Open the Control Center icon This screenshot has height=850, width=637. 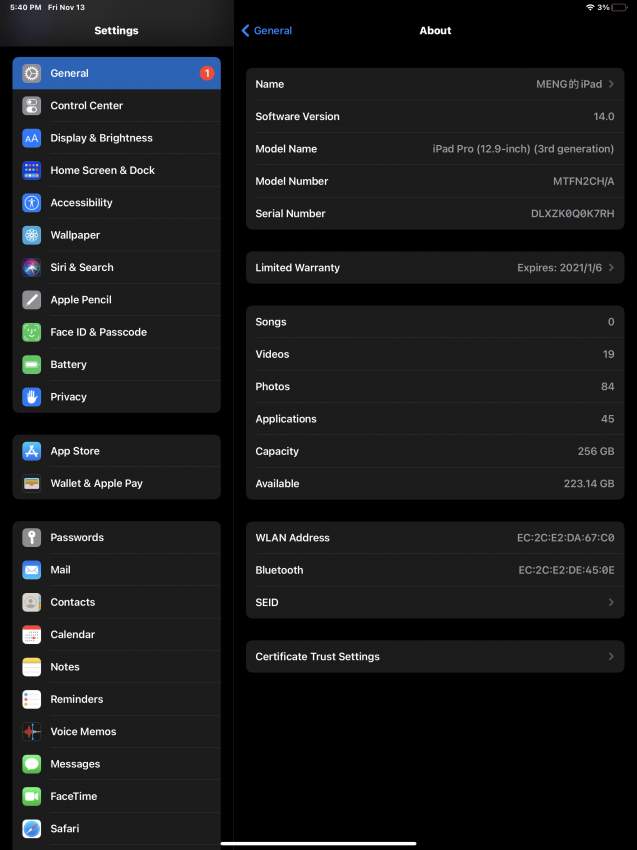(x=31, y=106)
